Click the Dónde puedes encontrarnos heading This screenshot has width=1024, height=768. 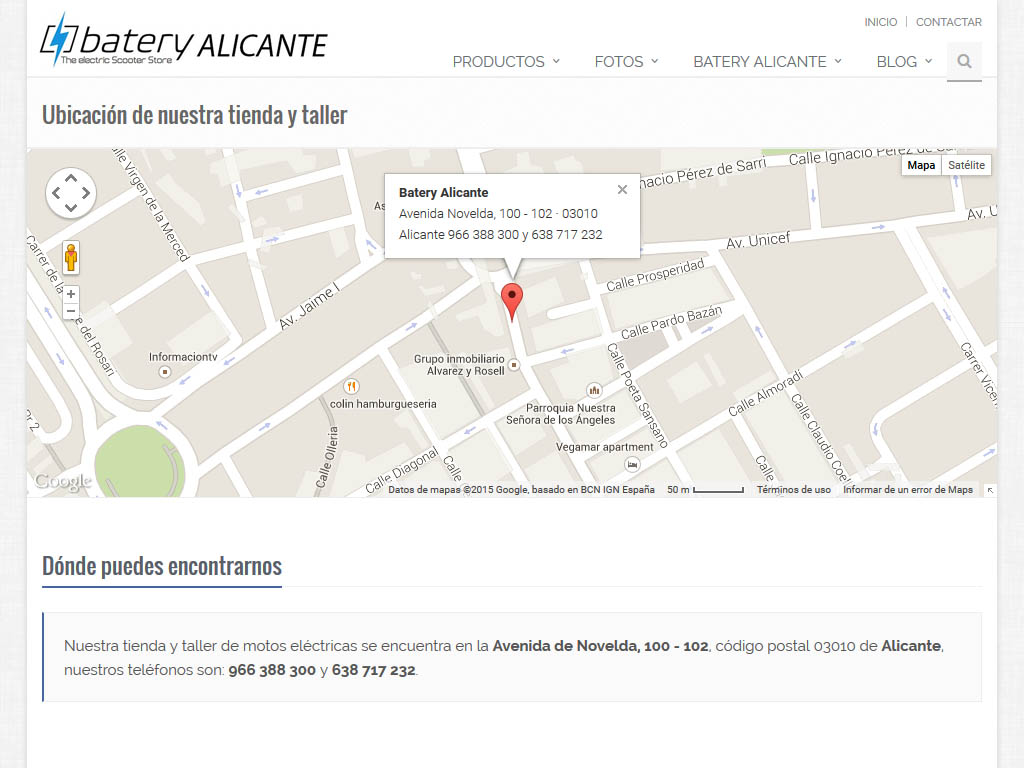point(162,566)
